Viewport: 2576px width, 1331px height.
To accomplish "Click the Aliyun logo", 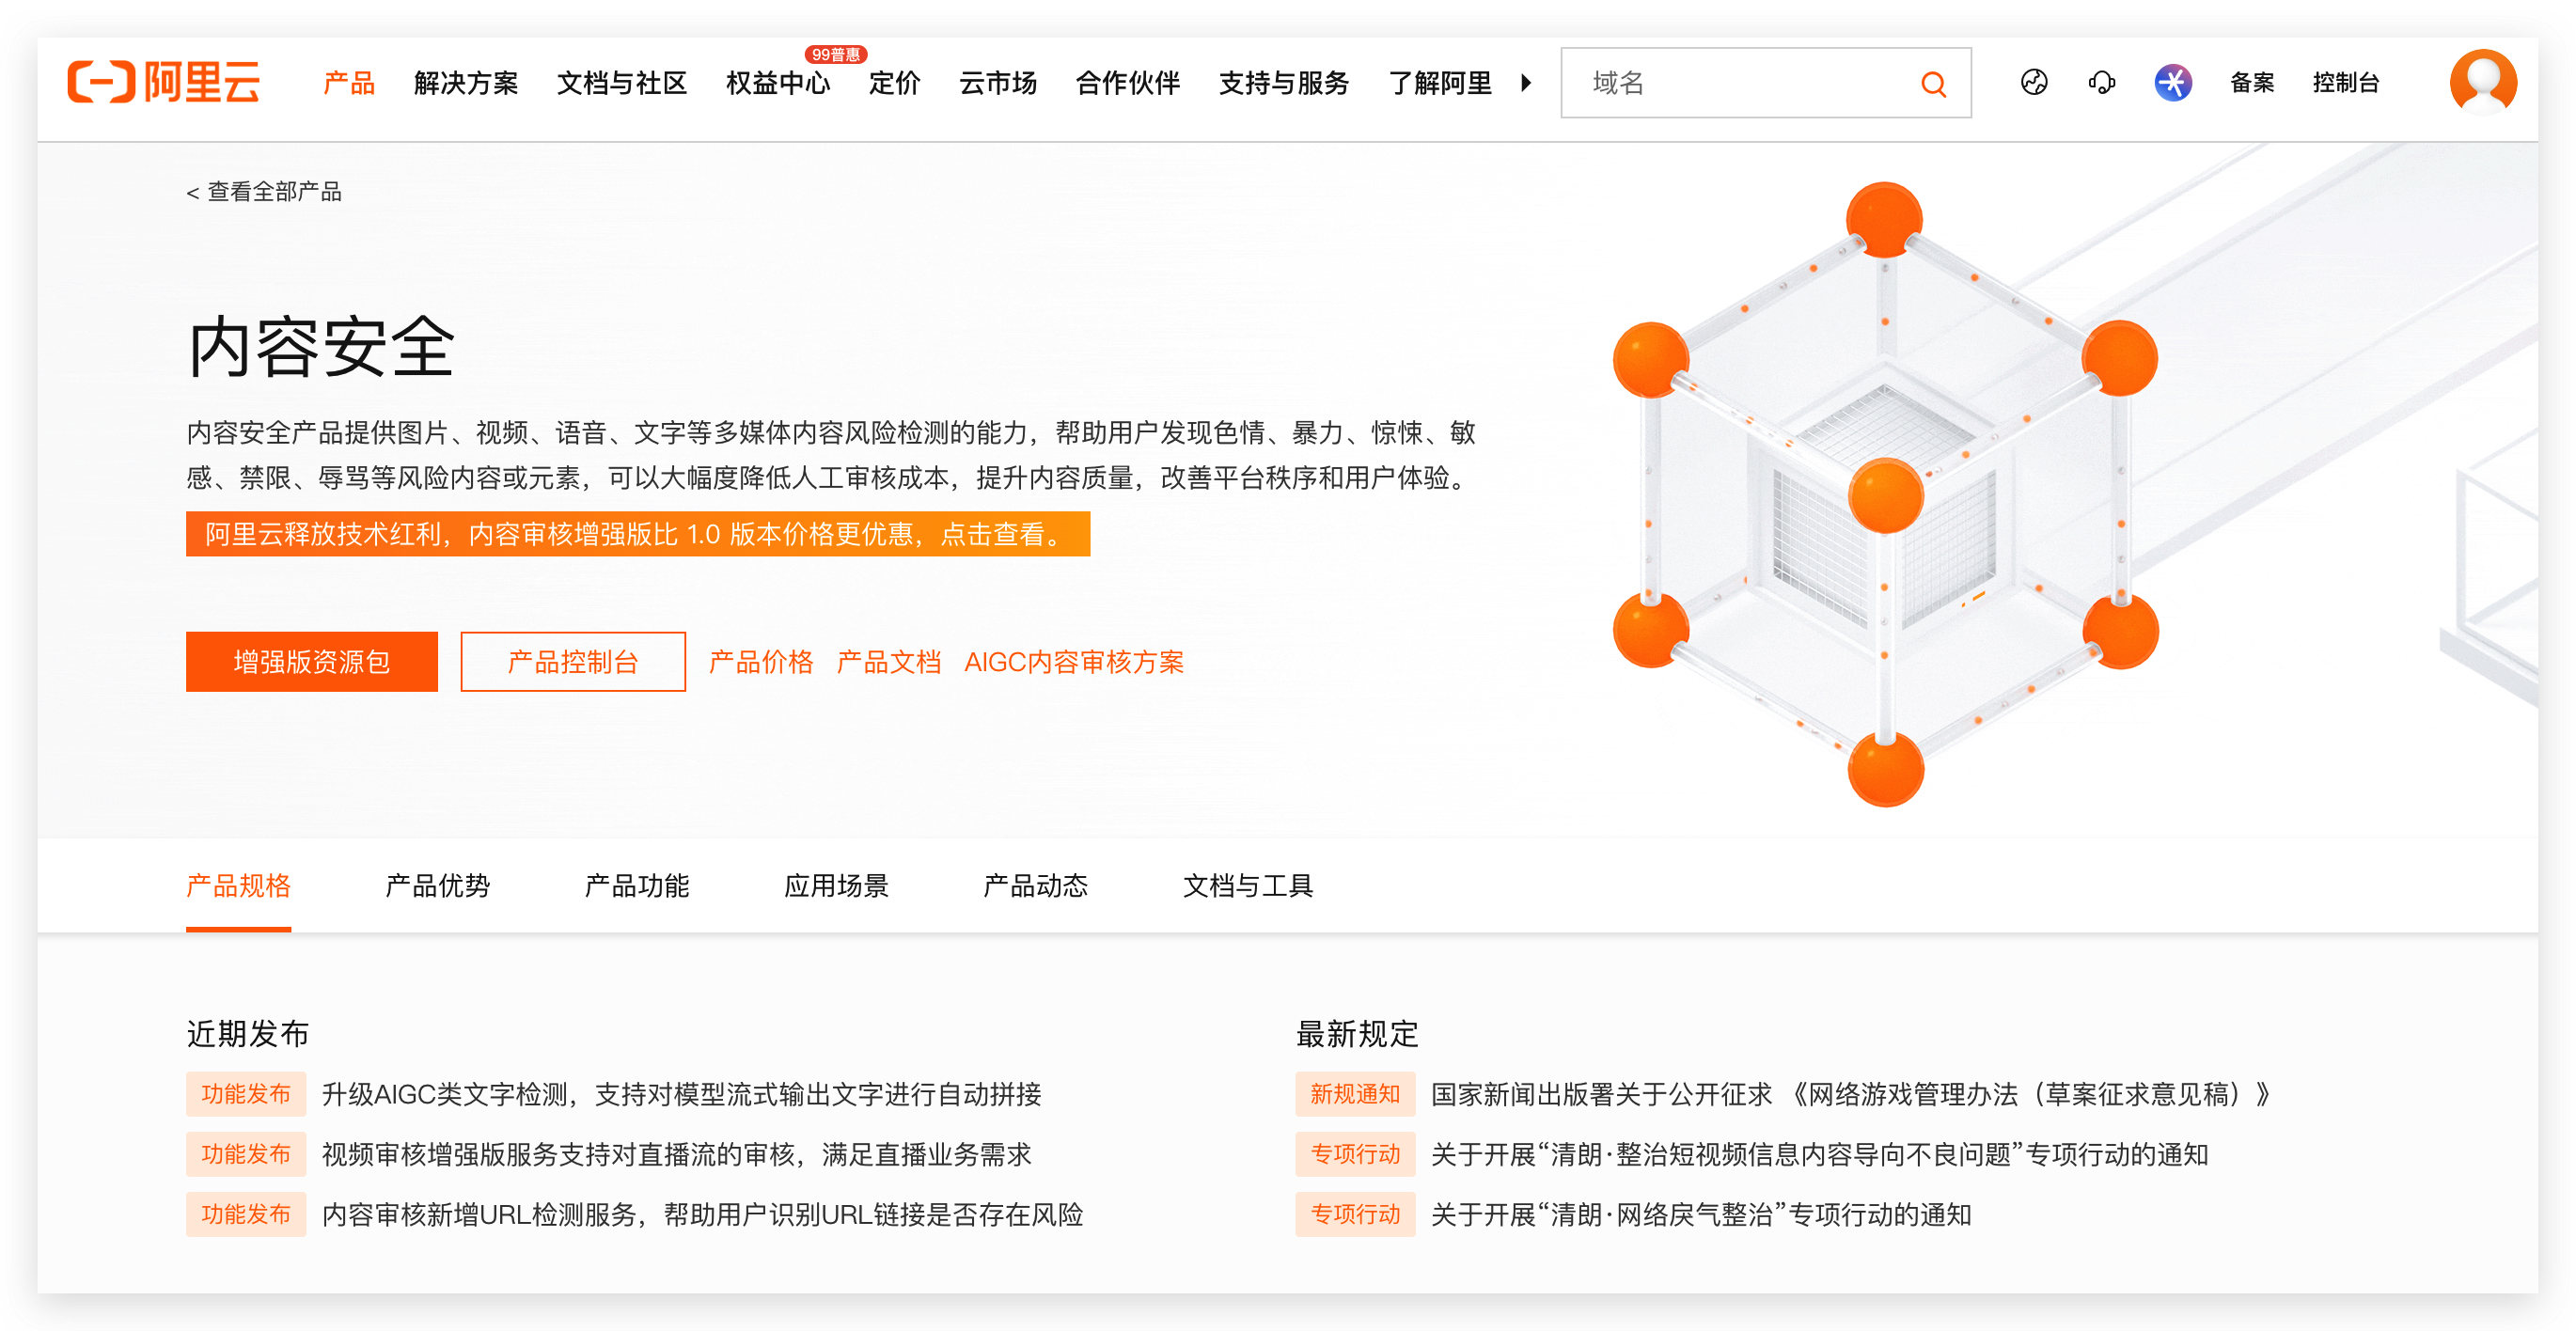I will pyautogui.click(x=164, y=82).
